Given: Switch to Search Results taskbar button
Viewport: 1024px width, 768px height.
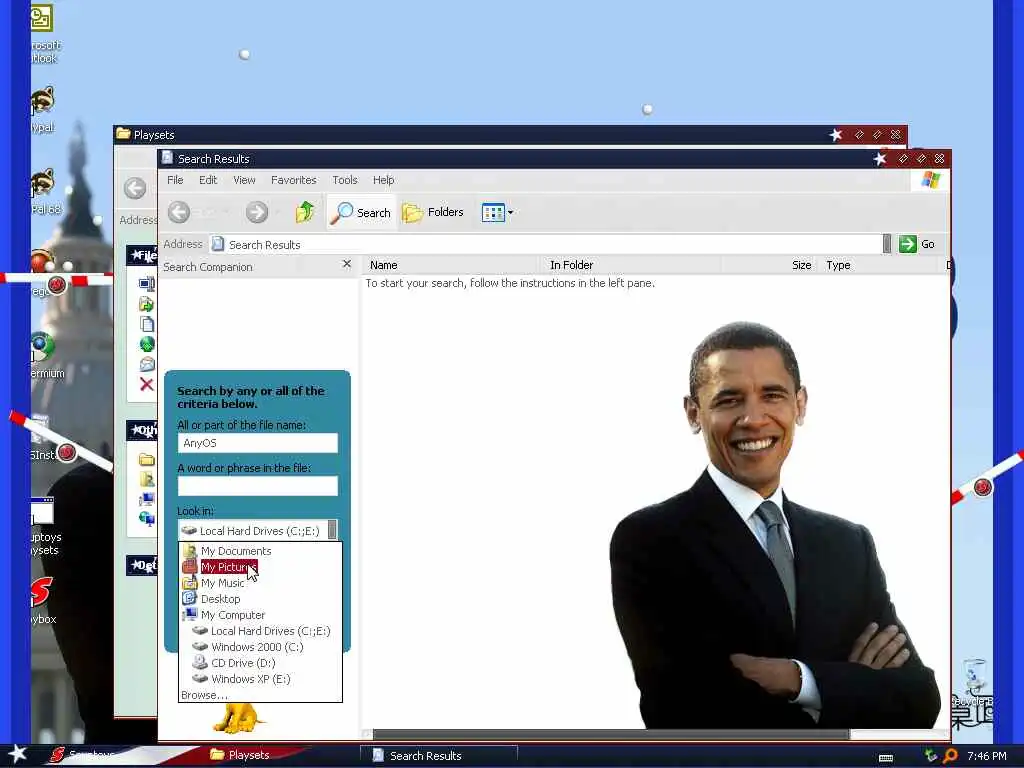Looking at the screenshot, I should coord(439,756).
